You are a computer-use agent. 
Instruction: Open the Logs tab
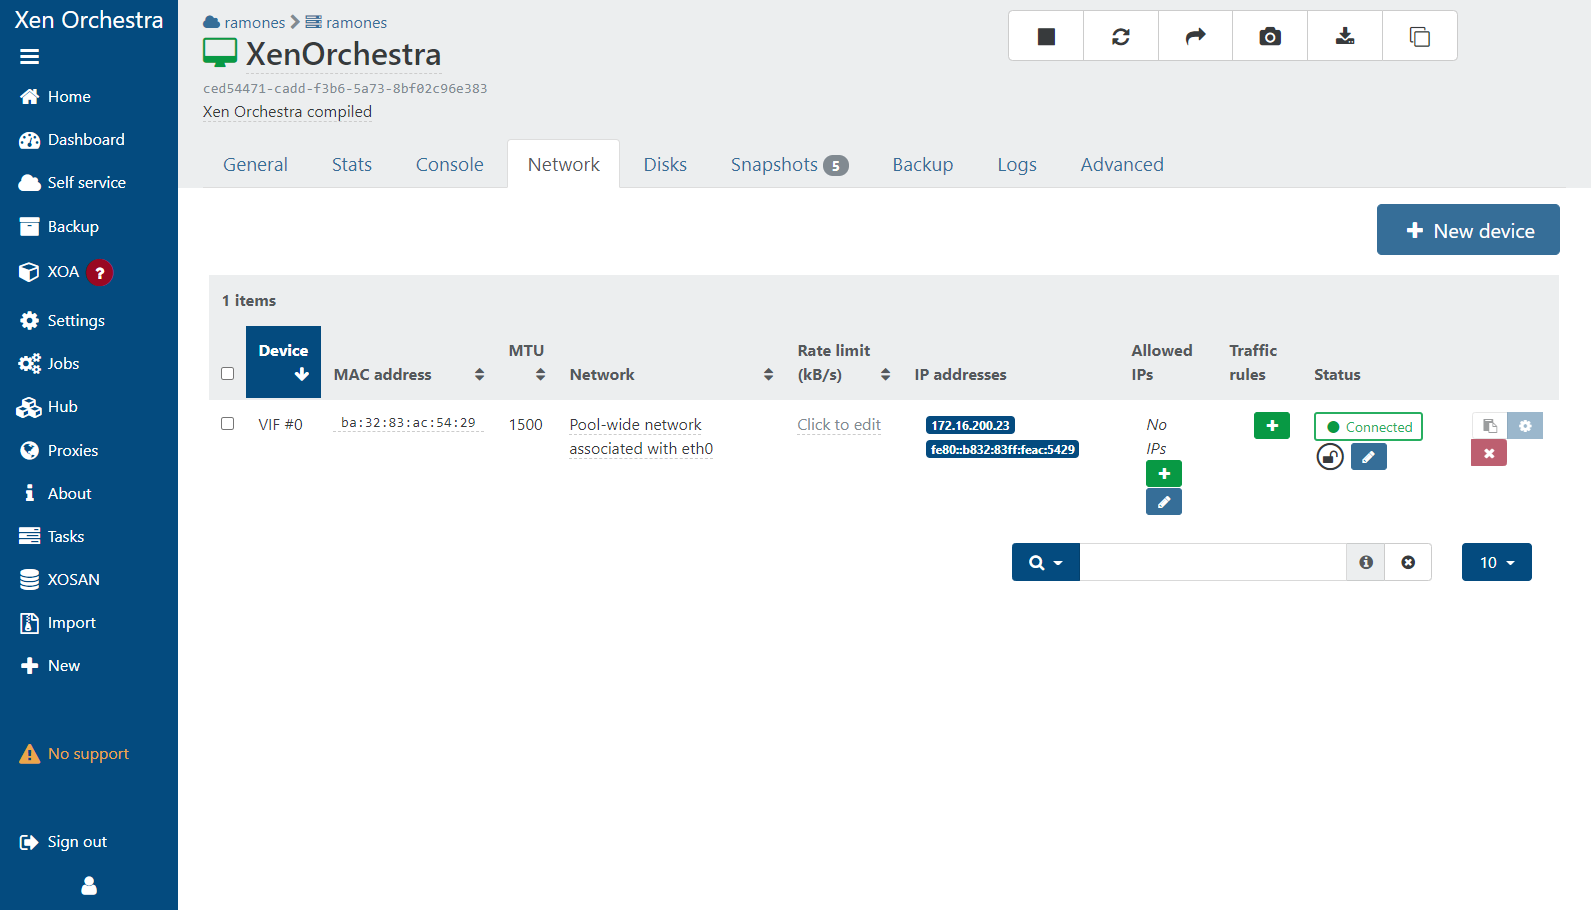tap(1017, 164)
